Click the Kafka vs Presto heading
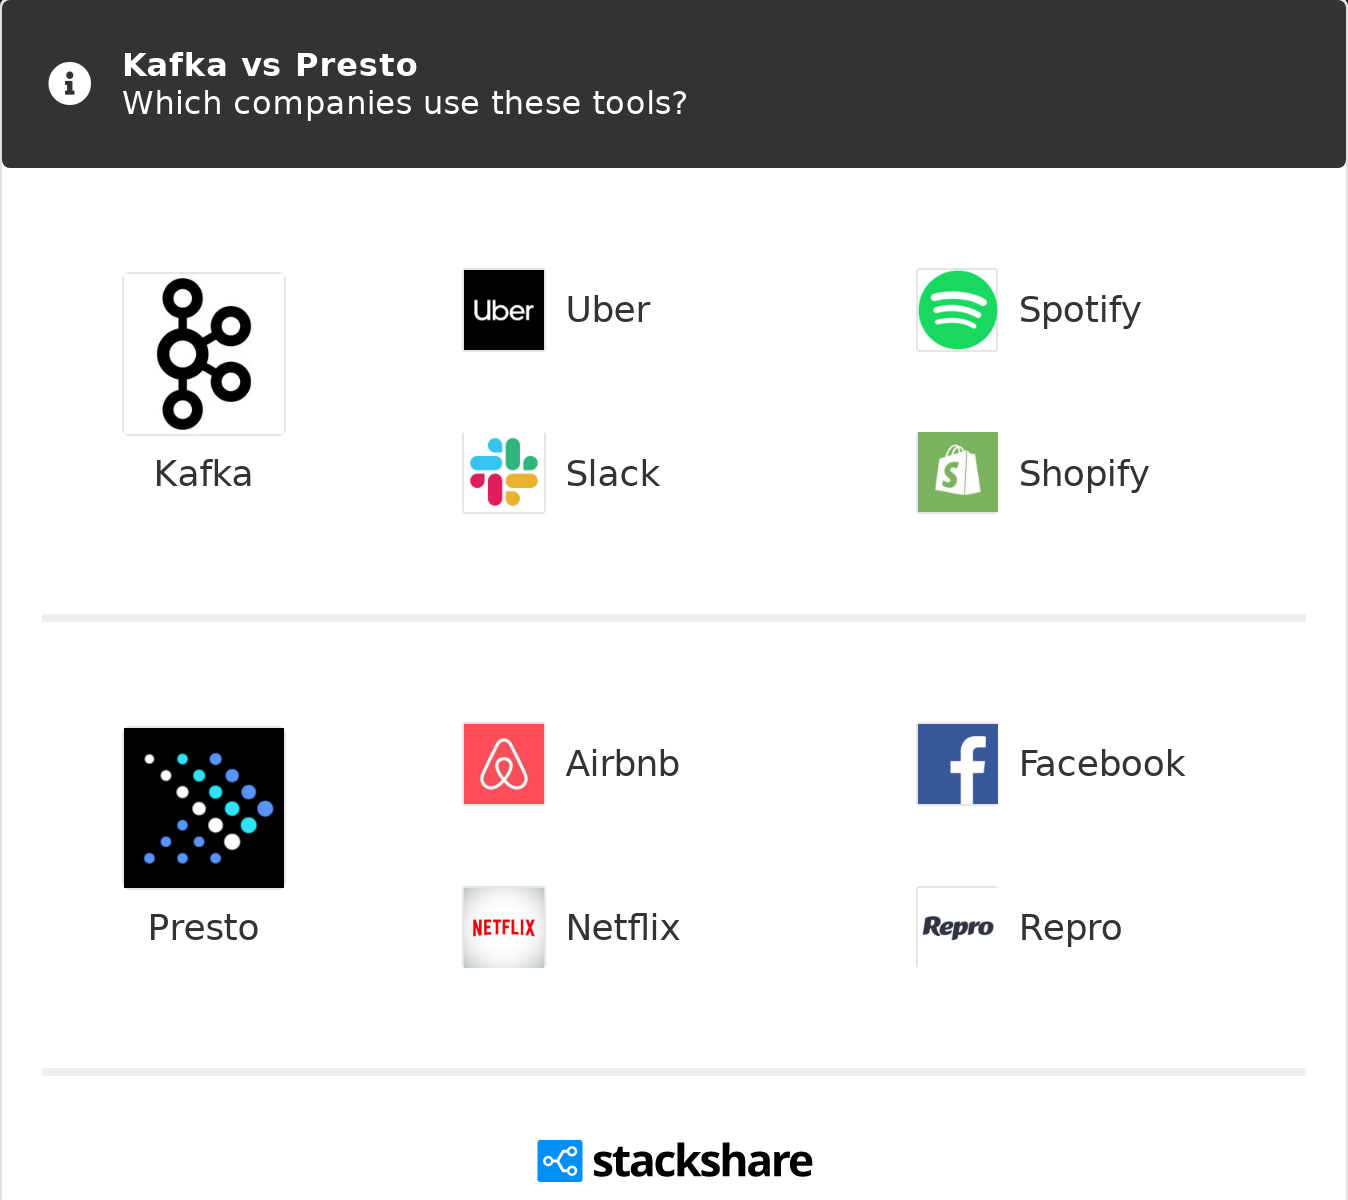This screenshot has width=1348, height=1200. tap(270, 65)
